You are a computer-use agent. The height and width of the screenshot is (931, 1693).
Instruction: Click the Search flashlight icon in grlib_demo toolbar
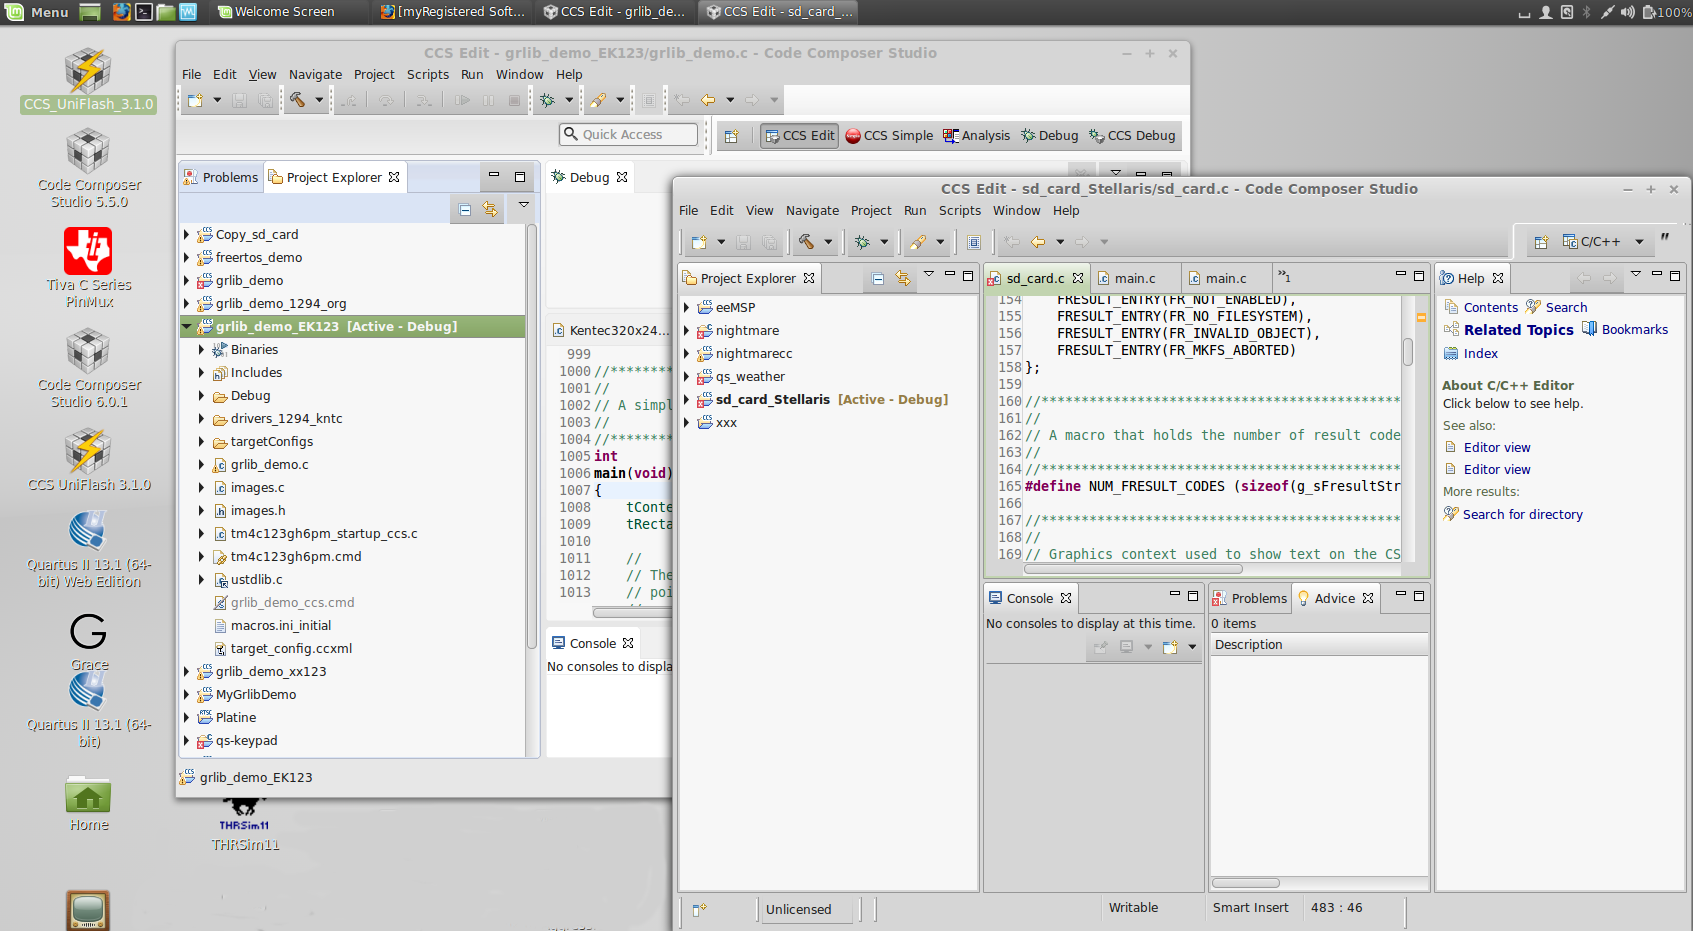click(598, 100)
